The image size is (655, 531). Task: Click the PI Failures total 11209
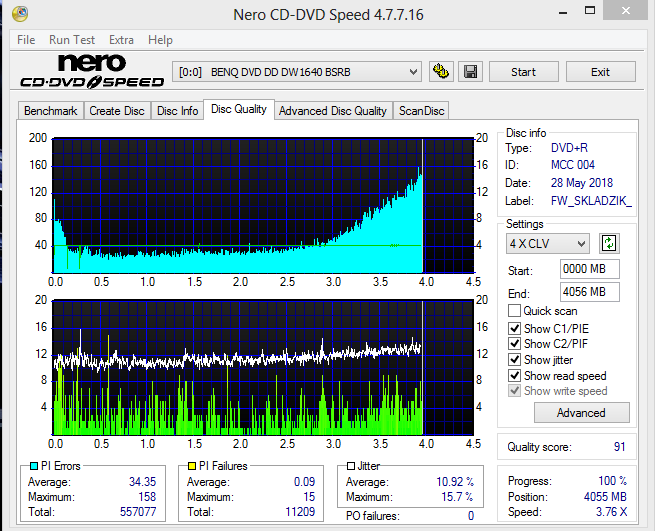pyautogui.click(x=300, y=512)
